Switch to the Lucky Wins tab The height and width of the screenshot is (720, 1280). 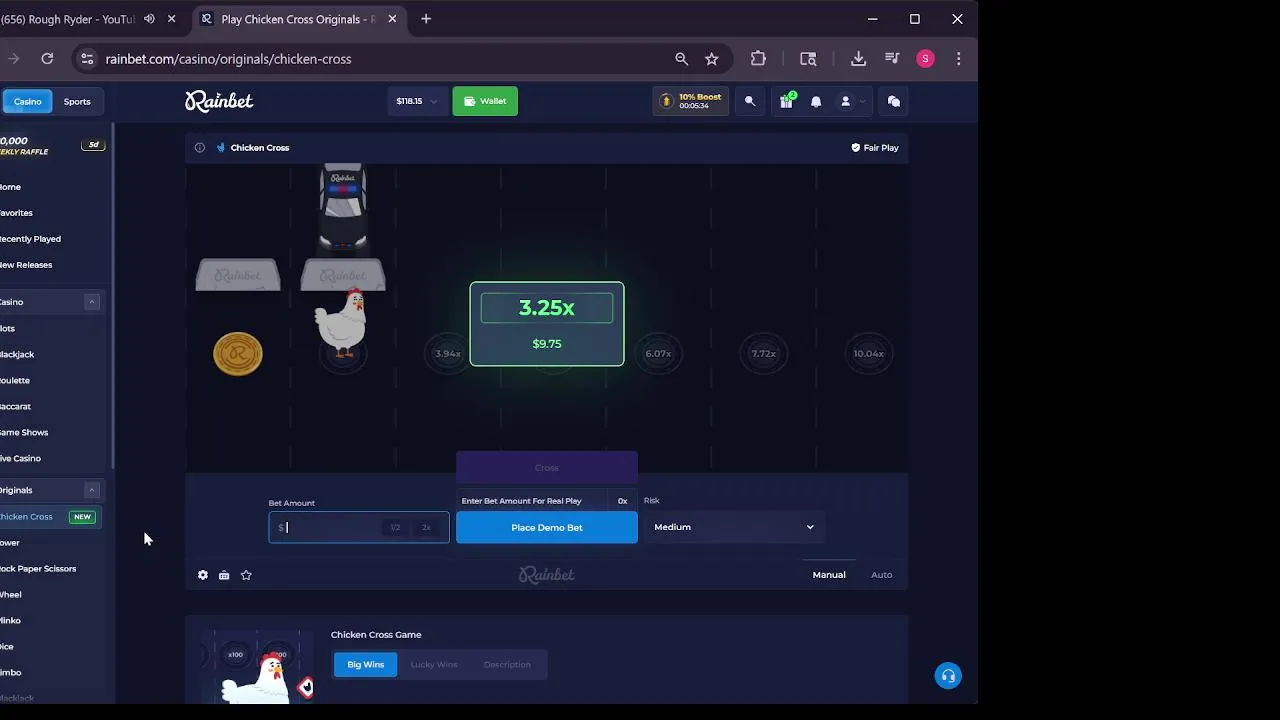pyautogui.click(x=434, y=665)
